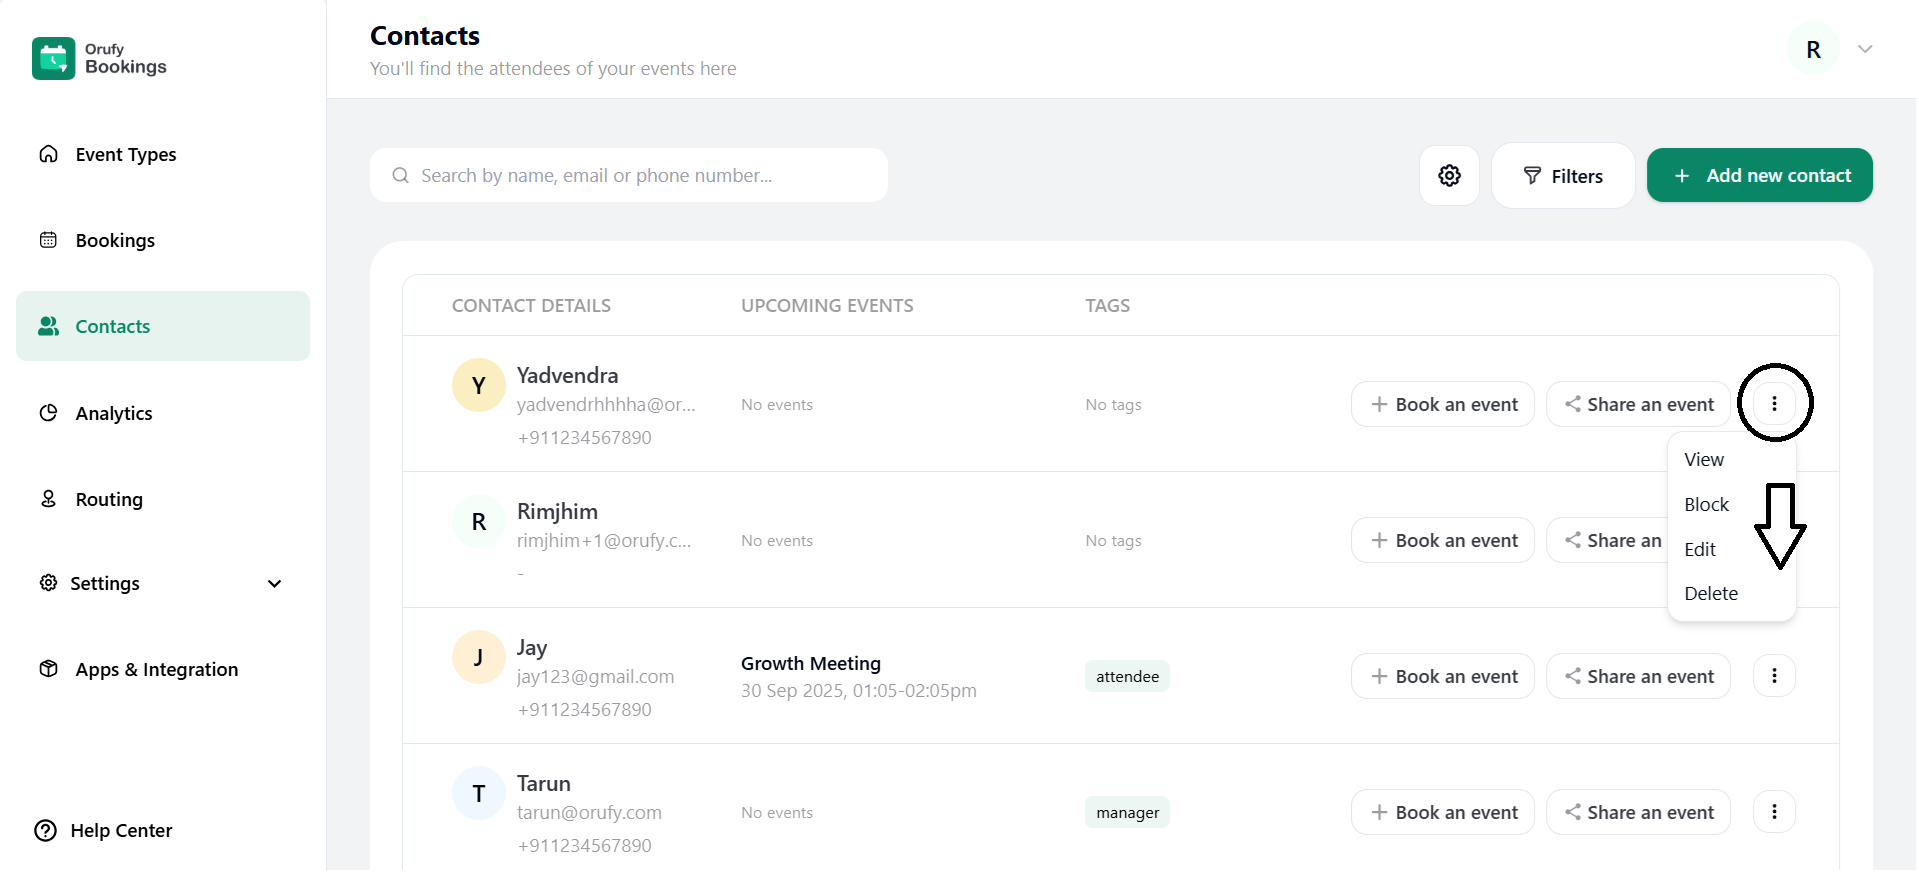Choose Delete in the context menu
This screenshot has width=1919, height=876.
pyautogui.click(x=1711, y=594)
